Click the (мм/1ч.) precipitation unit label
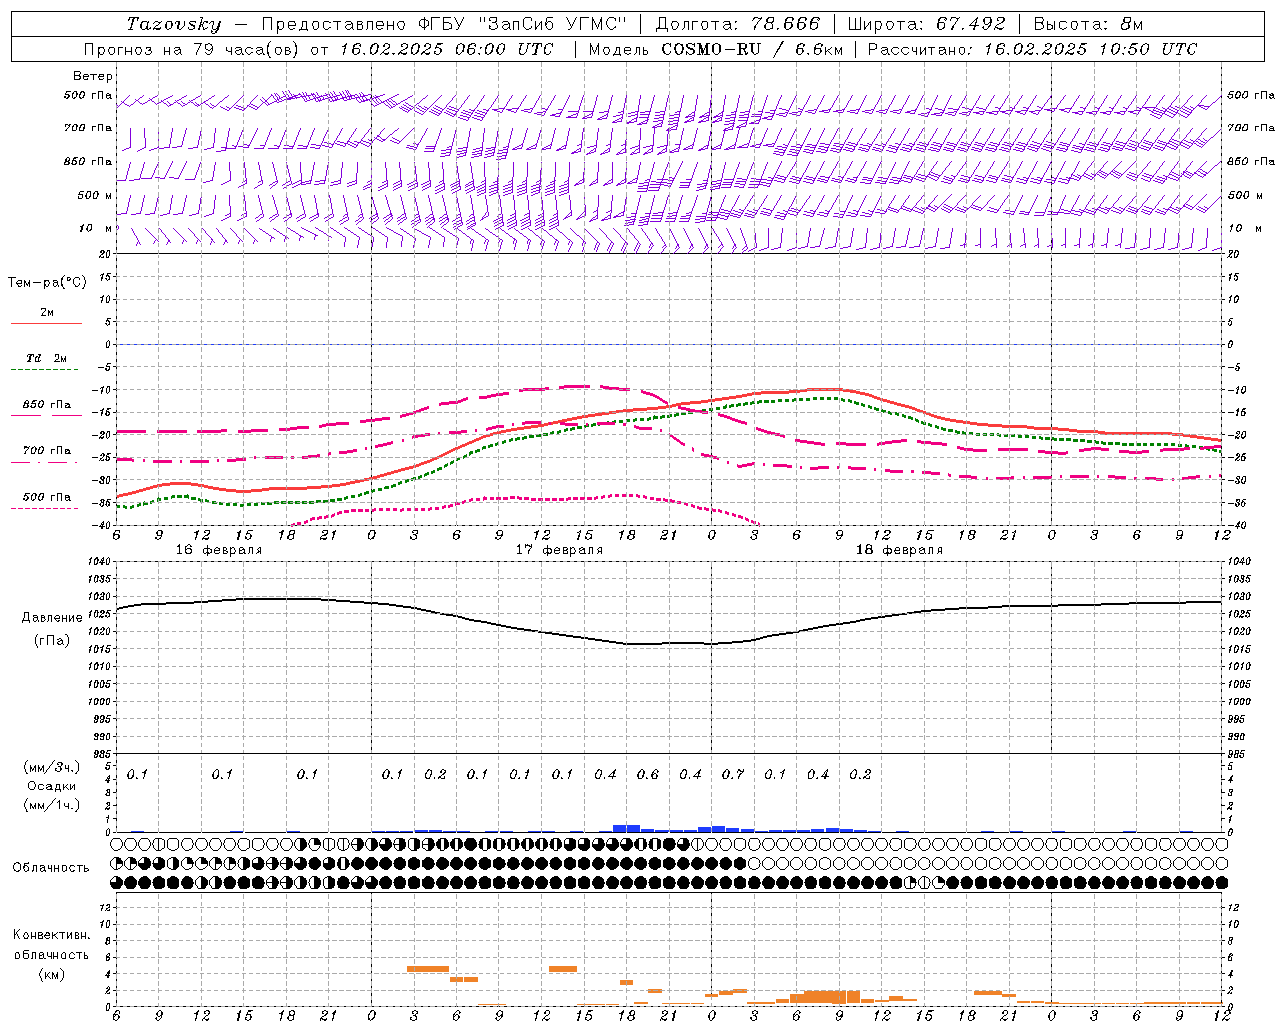Image resolution: width=1280 pixels, height=1024 pixels. [51, 805]
